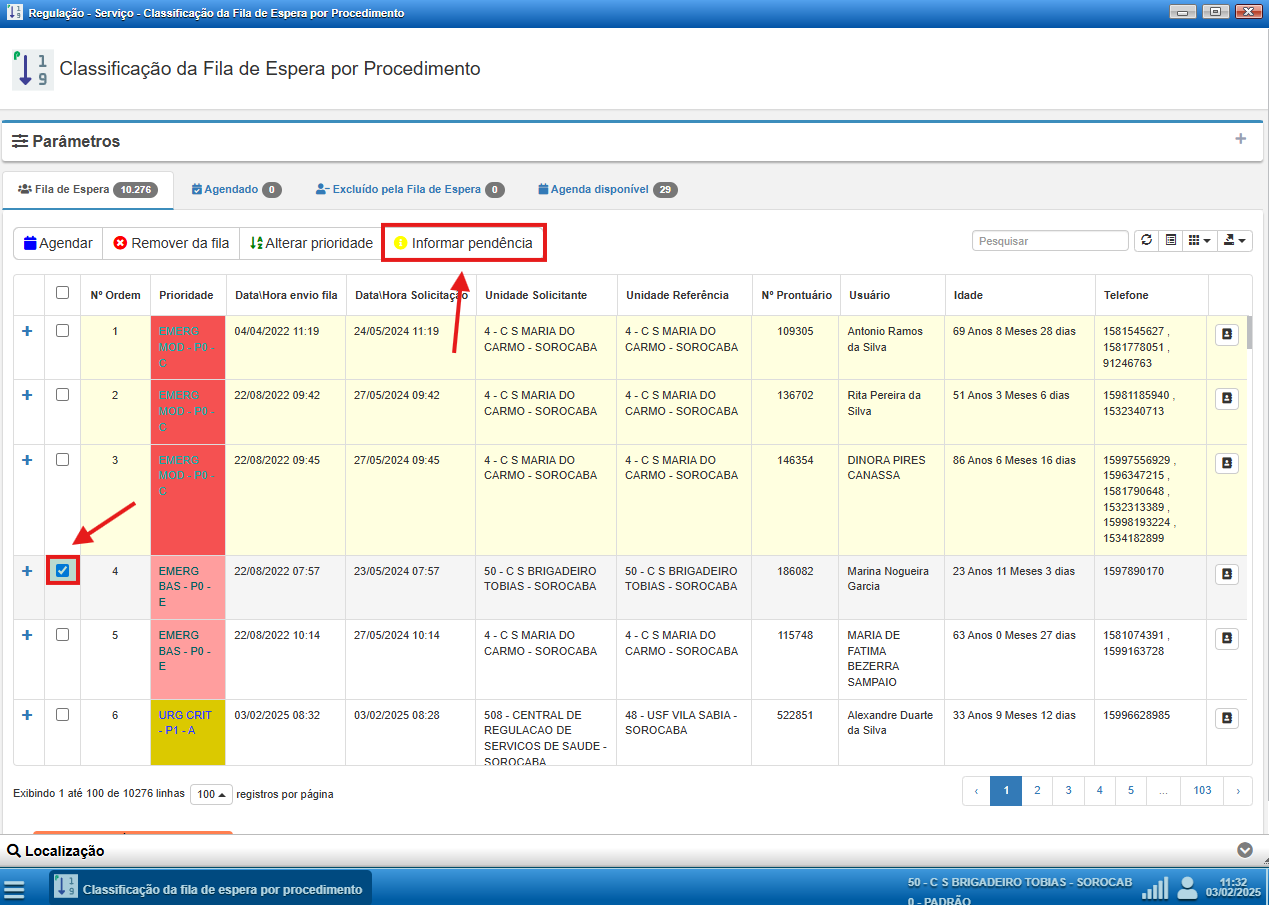
Task: Open the hamburger main menu in taskbar
Action: 14,889
